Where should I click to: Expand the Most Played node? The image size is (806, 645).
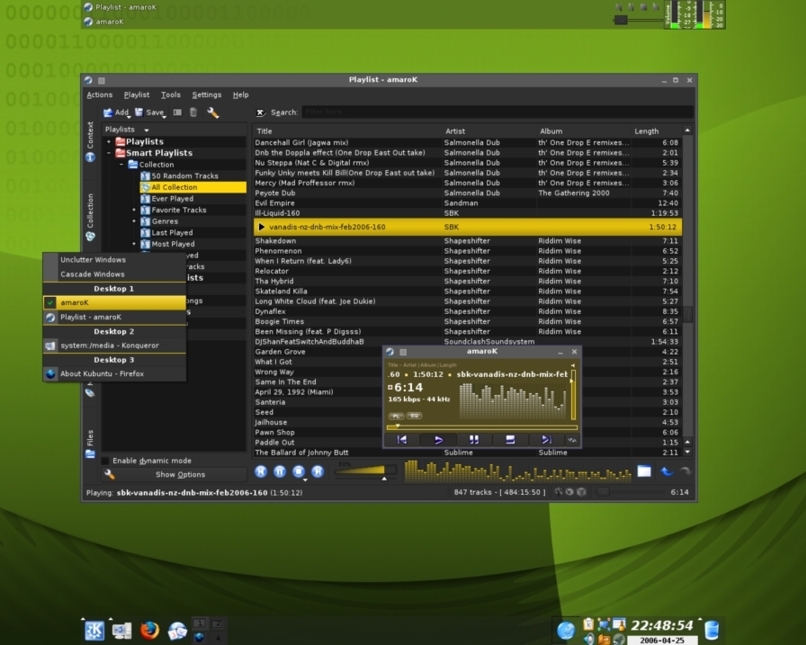click(134, 244)
